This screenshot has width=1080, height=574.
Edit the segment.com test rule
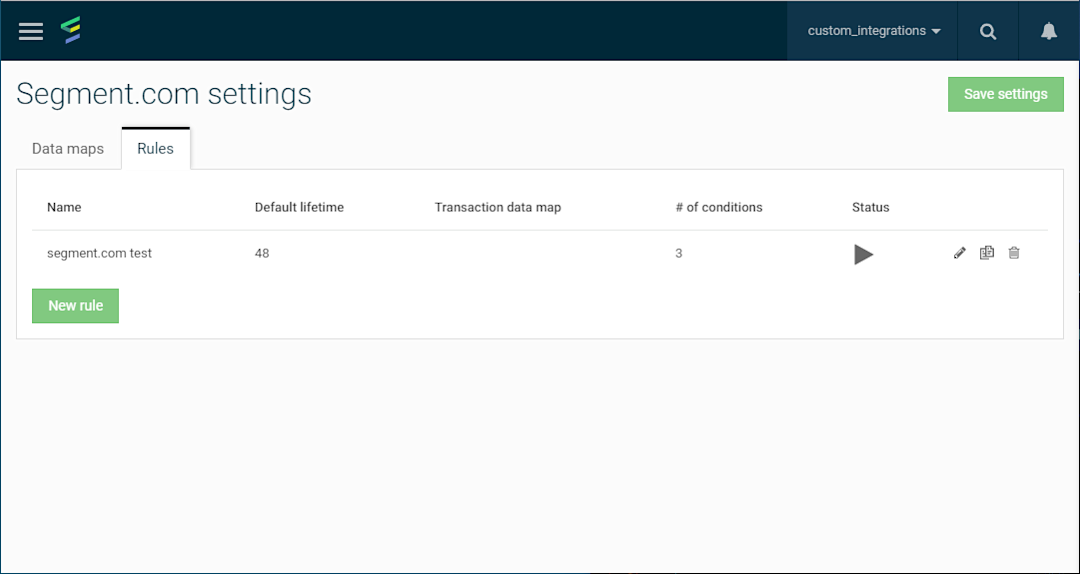[959, 253]
